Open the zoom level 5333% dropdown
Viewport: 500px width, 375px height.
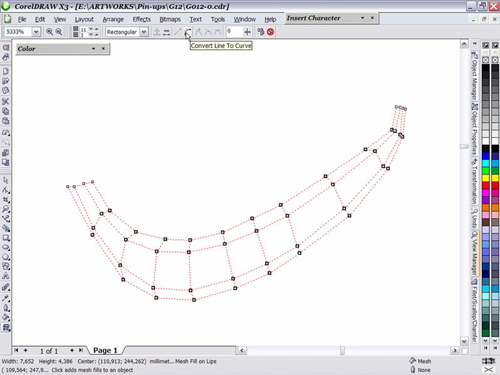pyautogui.click(x=36, y=32)
